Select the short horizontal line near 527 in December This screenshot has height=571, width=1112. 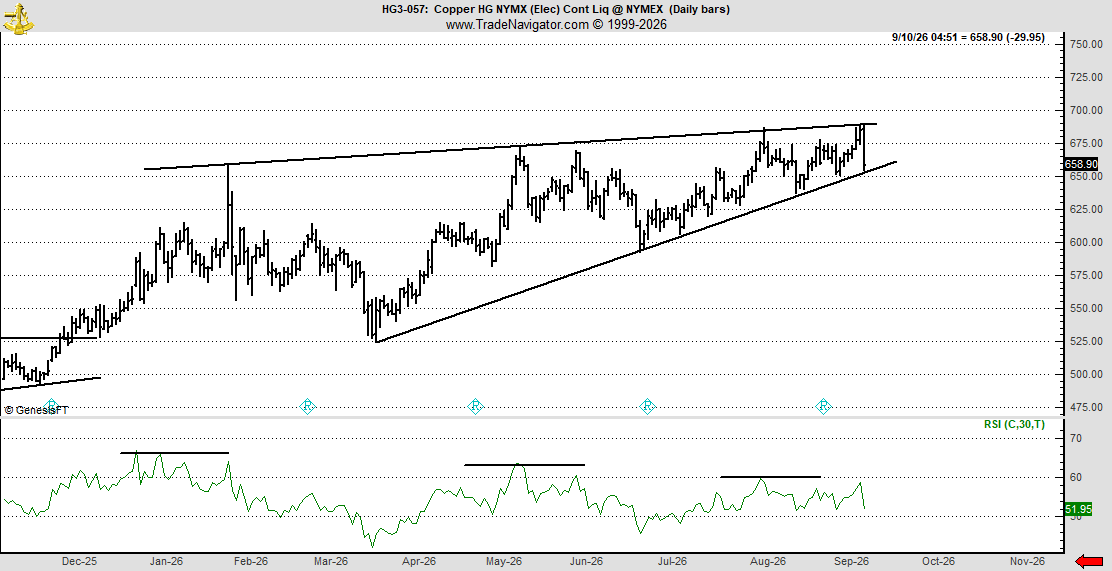48,338
